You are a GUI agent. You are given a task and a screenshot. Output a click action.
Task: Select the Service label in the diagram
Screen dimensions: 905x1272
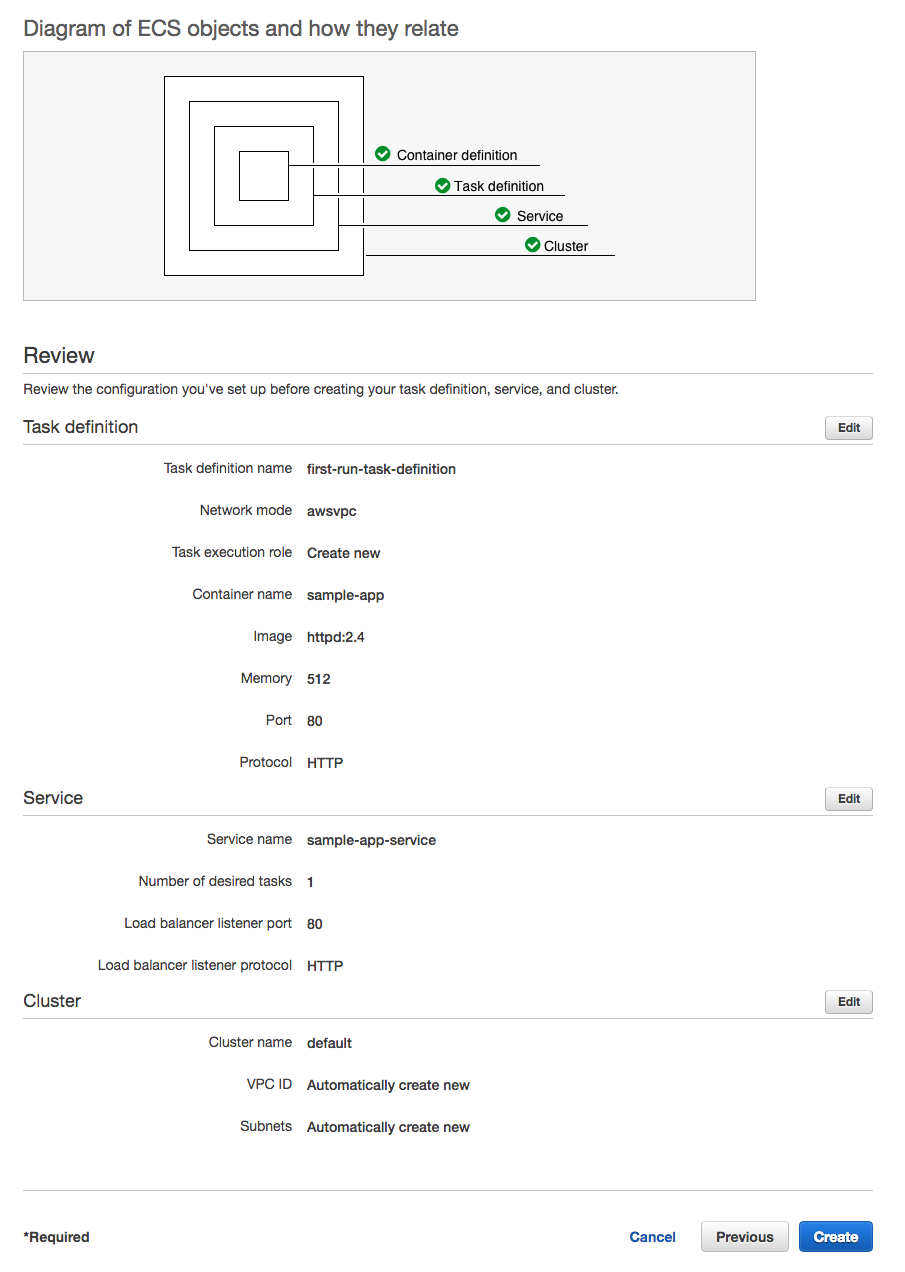pos(540,216)
